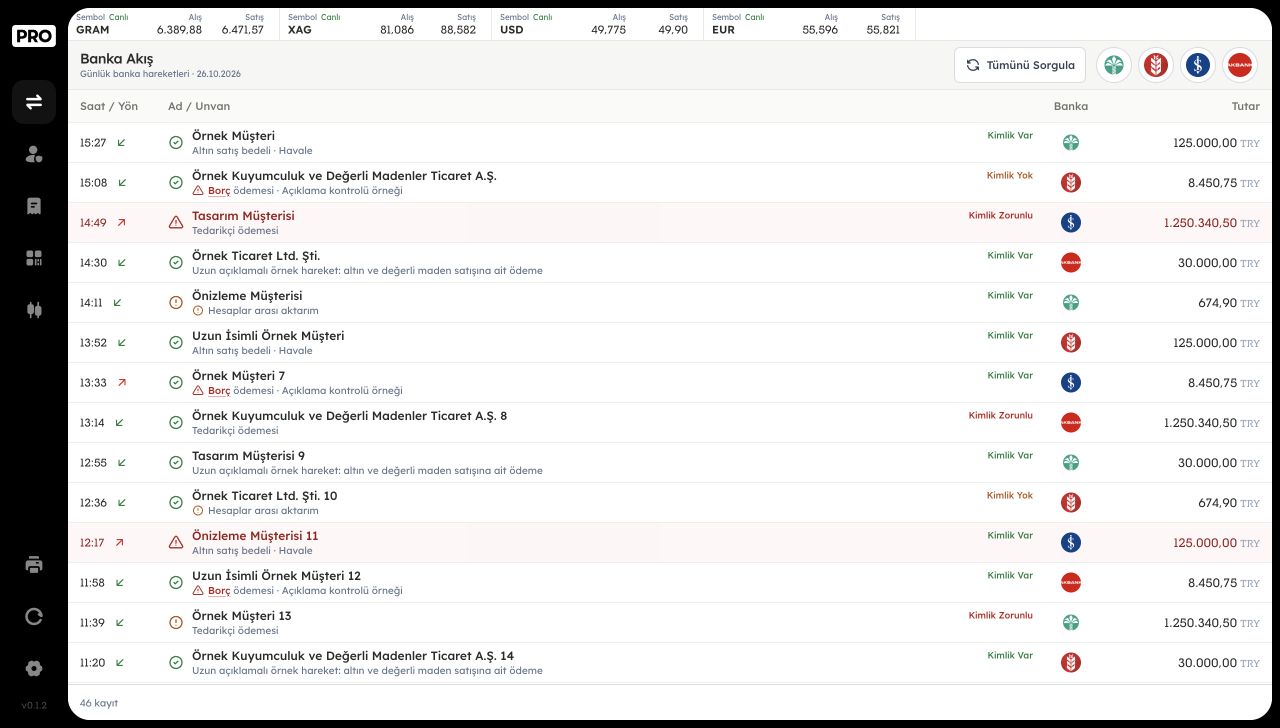1280x728 pixels.
Task: Open the Uzun İsimli Örnek Müşteri row at 13:52
Action: coord(670,343)
